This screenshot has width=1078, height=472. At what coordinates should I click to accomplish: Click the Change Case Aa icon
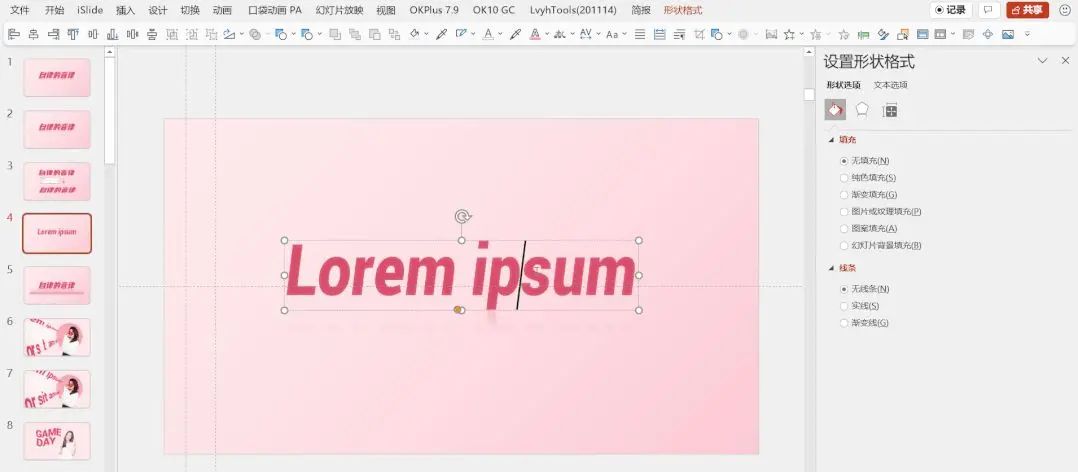(612, 34)
